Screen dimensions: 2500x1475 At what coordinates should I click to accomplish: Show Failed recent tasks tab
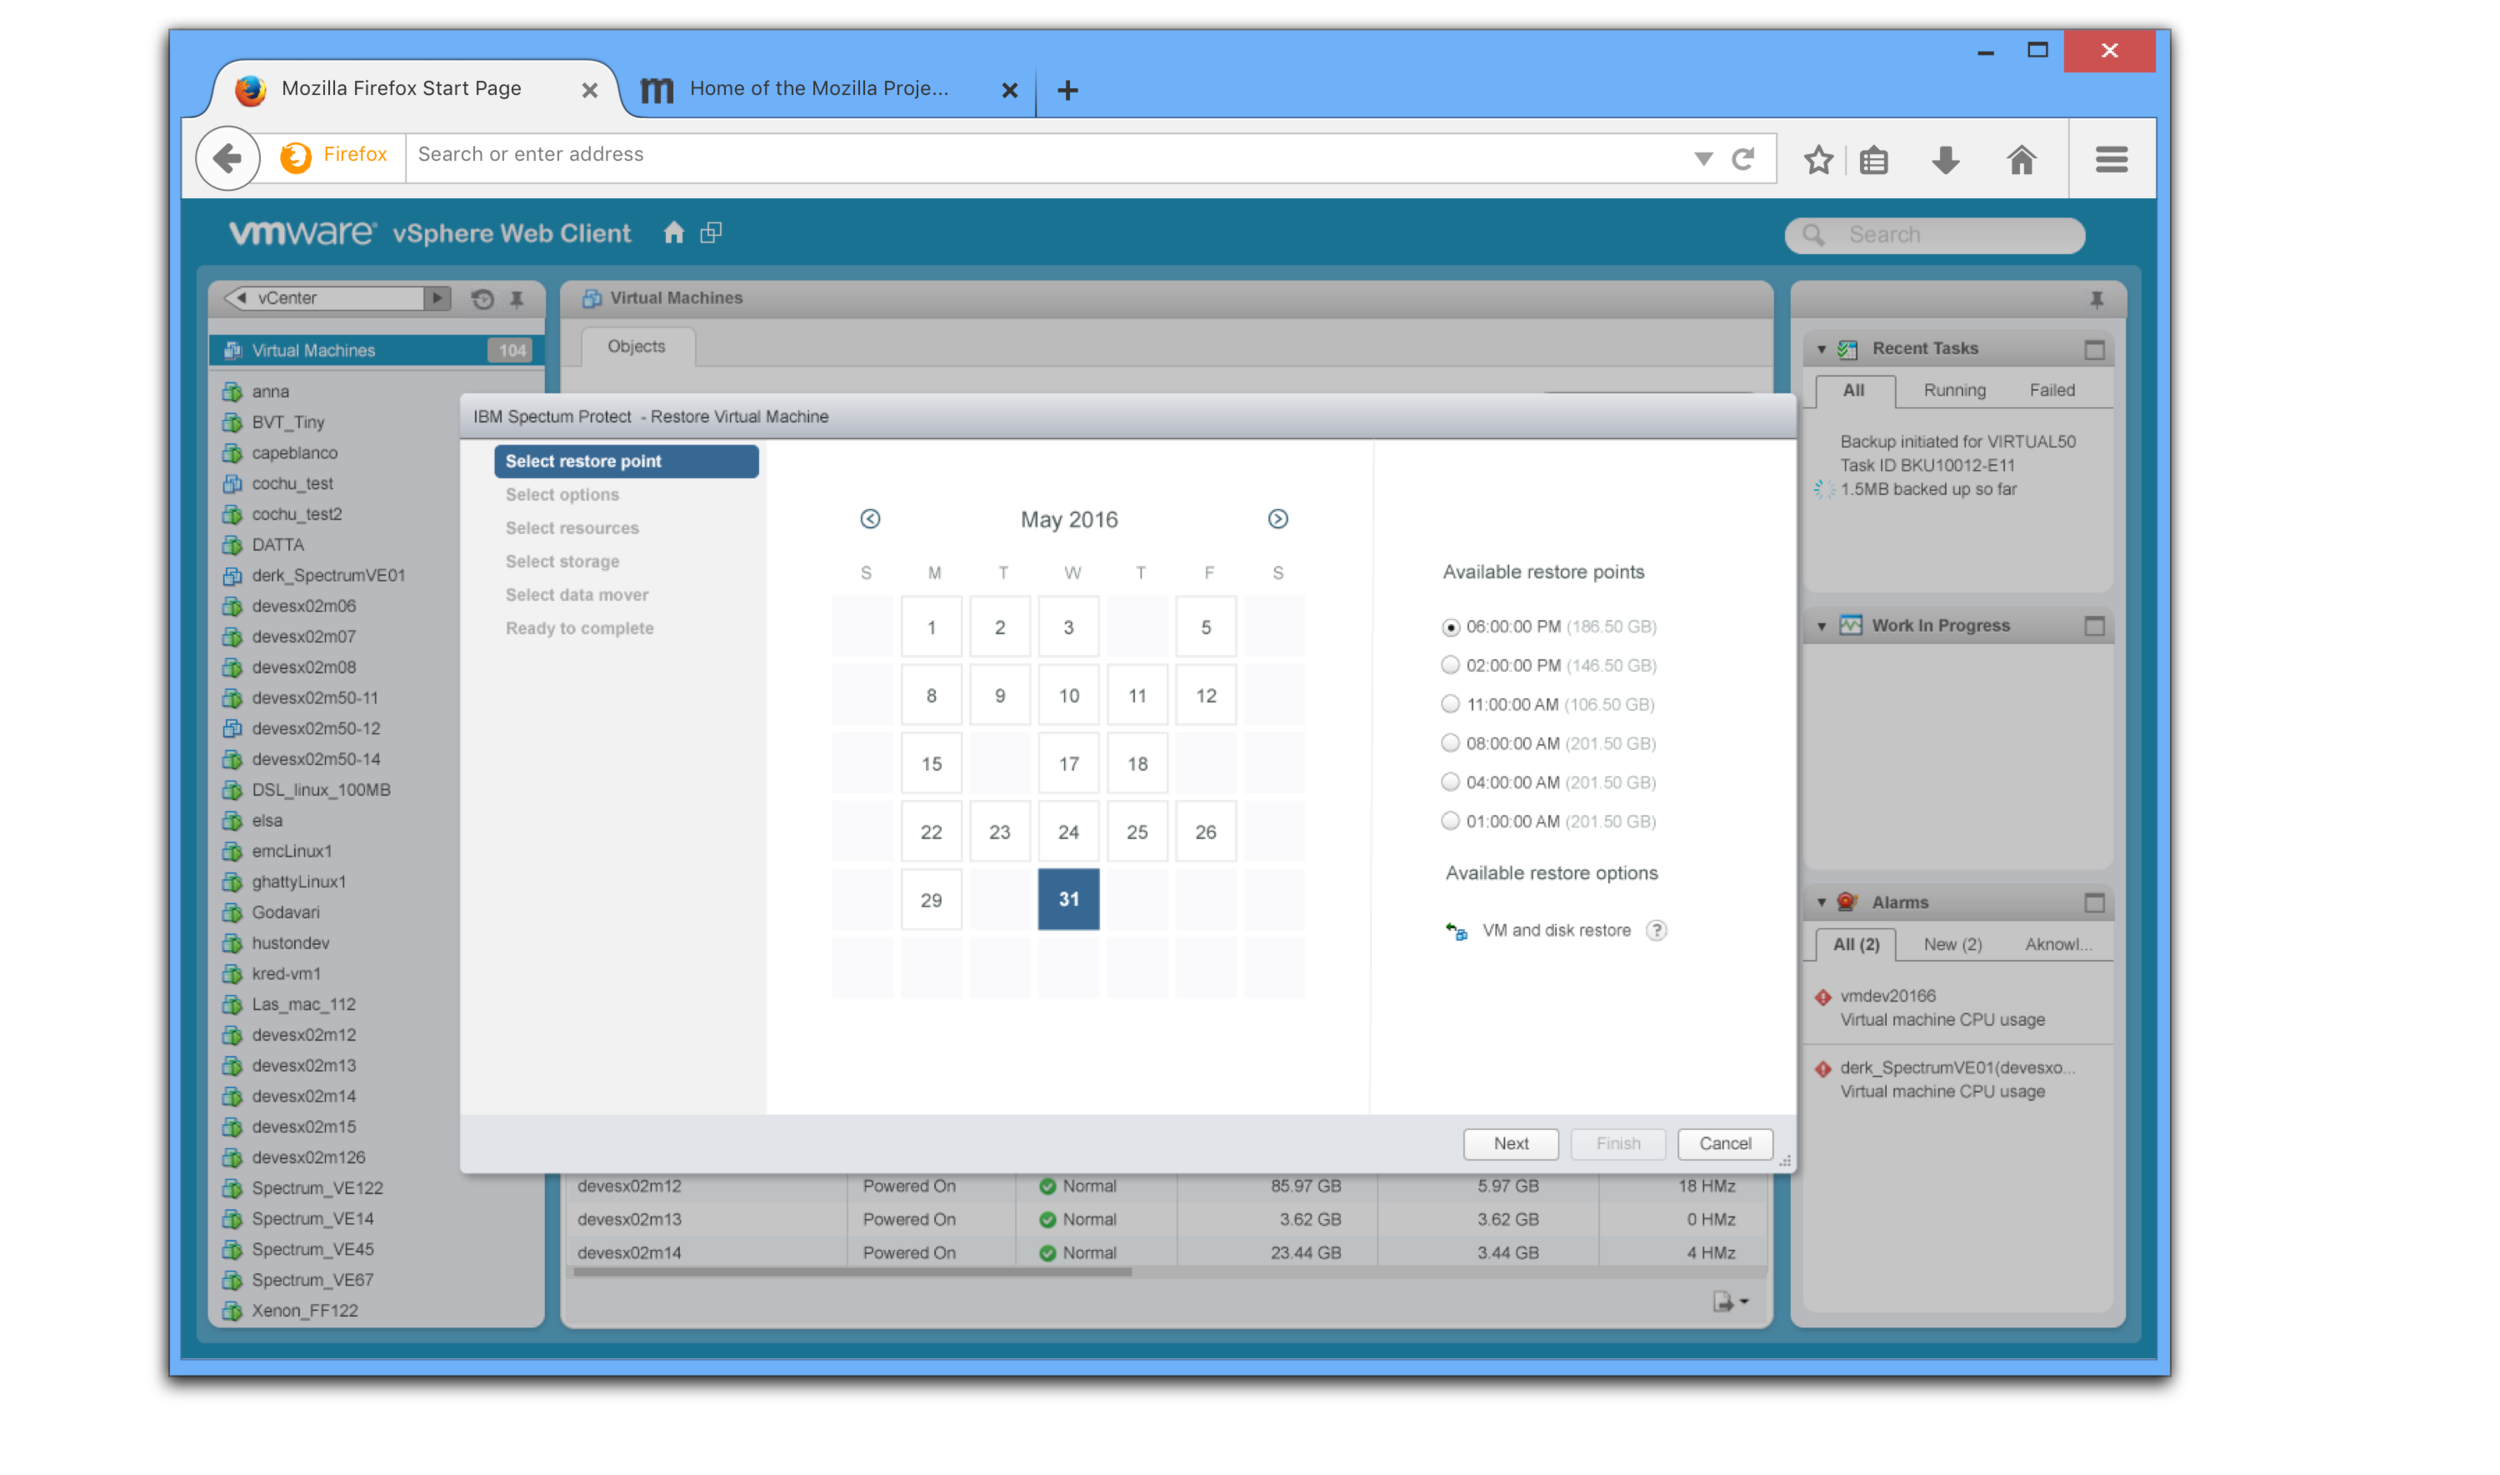point(2052,391)
